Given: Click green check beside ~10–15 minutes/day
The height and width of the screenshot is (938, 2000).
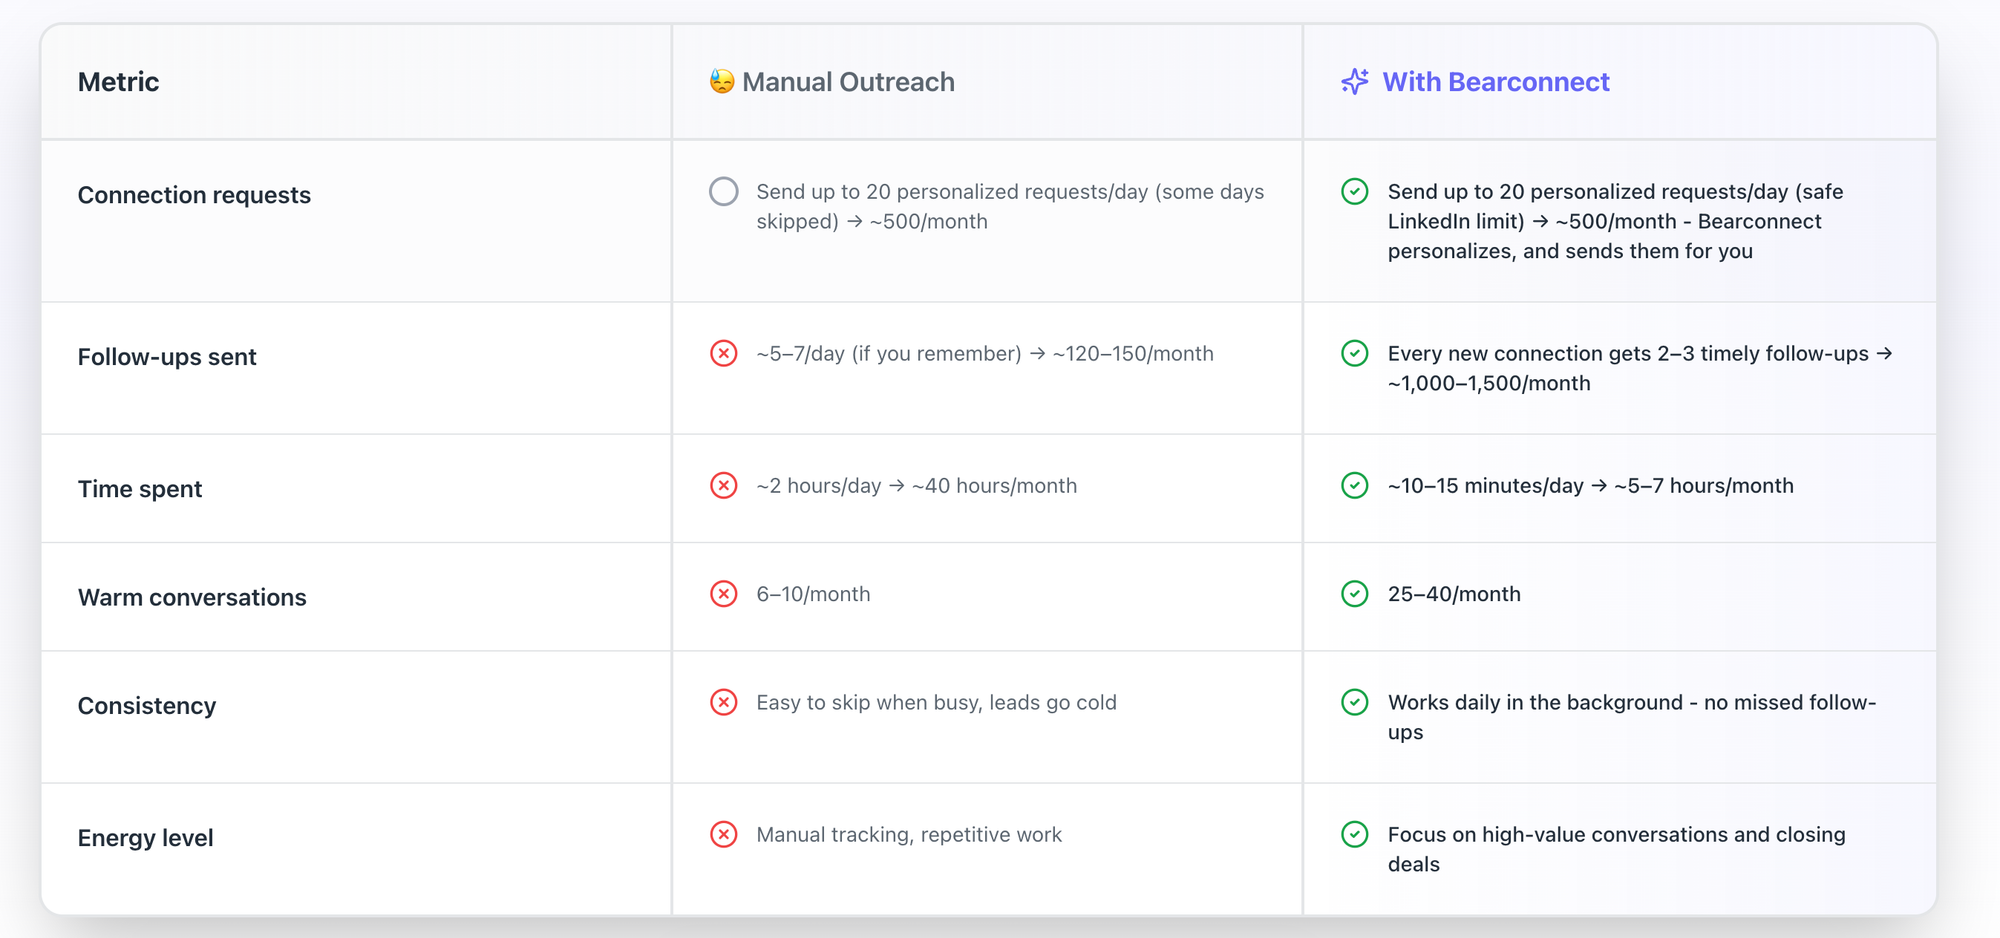Looking at the screenshot, I should 1355,486.
